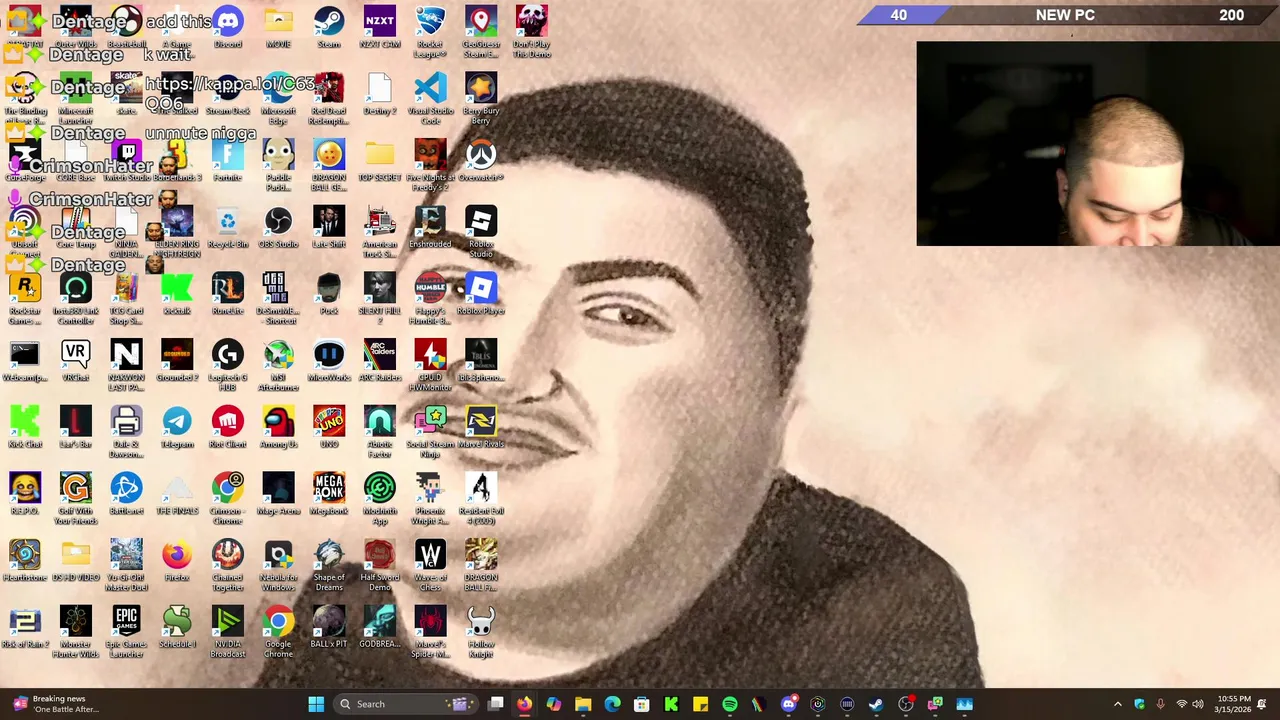This screenshot has height=720, width=1280.
Task: Open the Kick Chat desktop shortcut
Action: pos(25,427)
